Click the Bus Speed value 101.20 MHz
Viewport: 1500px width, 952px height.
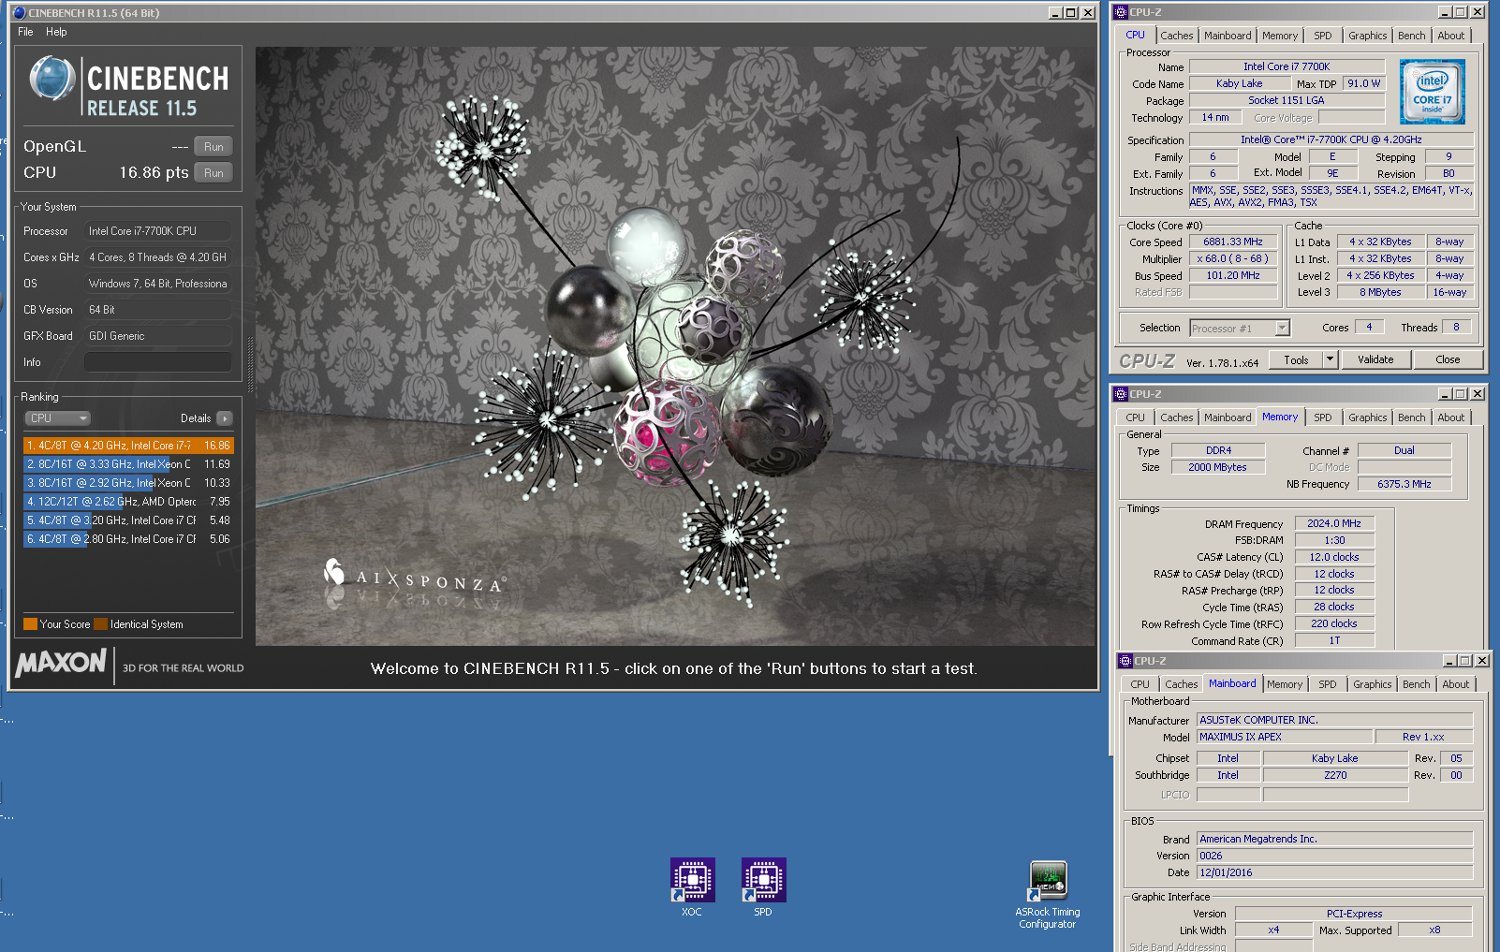point(1233,276)
